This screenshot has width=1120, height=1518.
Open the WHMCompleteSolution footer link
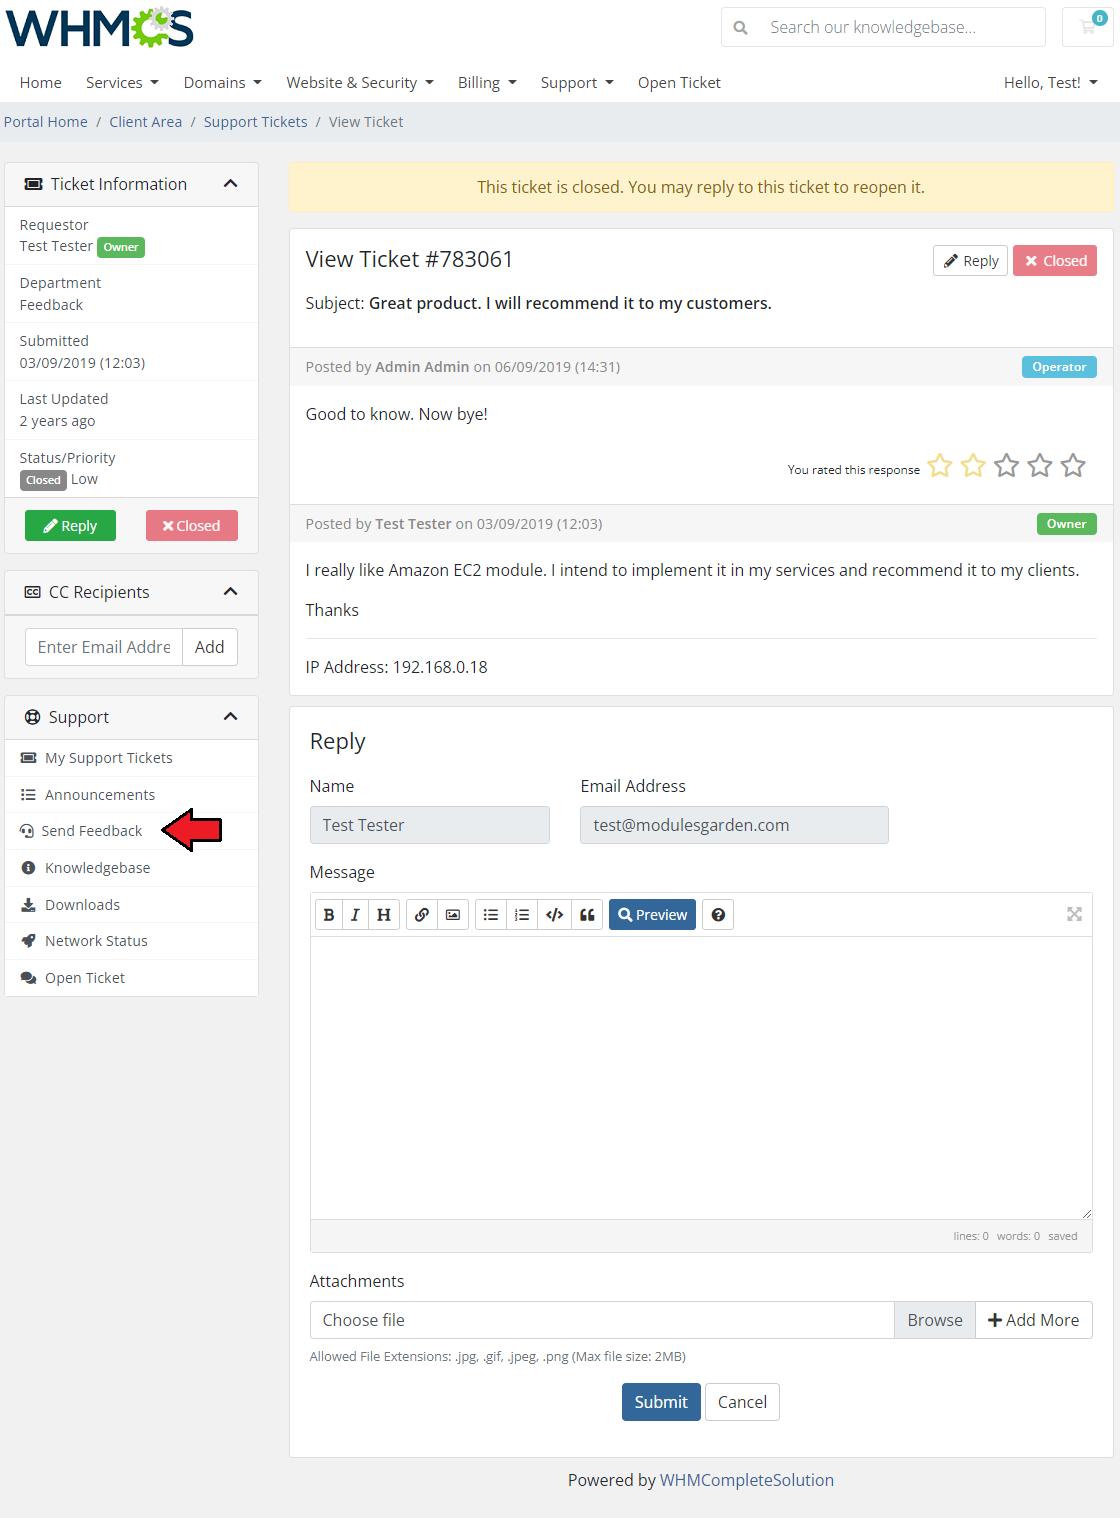pyautogui.click(x=747, y=1480)
